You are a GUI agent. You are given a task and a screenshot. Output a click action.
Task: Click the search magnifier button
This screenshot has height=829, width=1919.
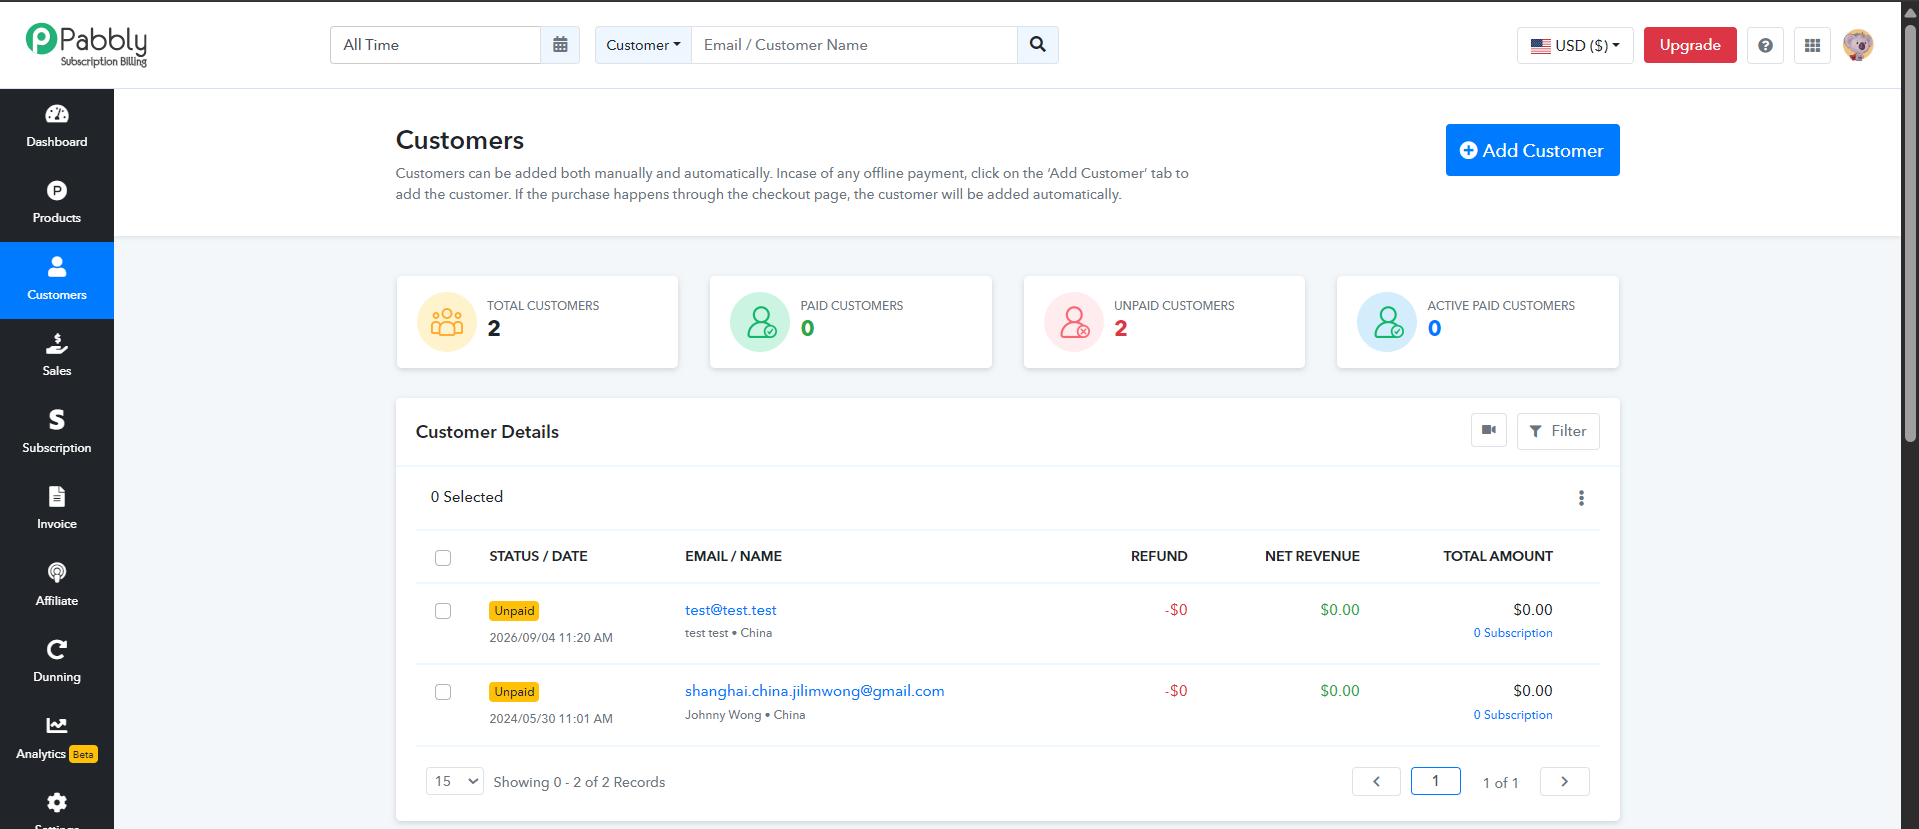(x=1038, y=45)
